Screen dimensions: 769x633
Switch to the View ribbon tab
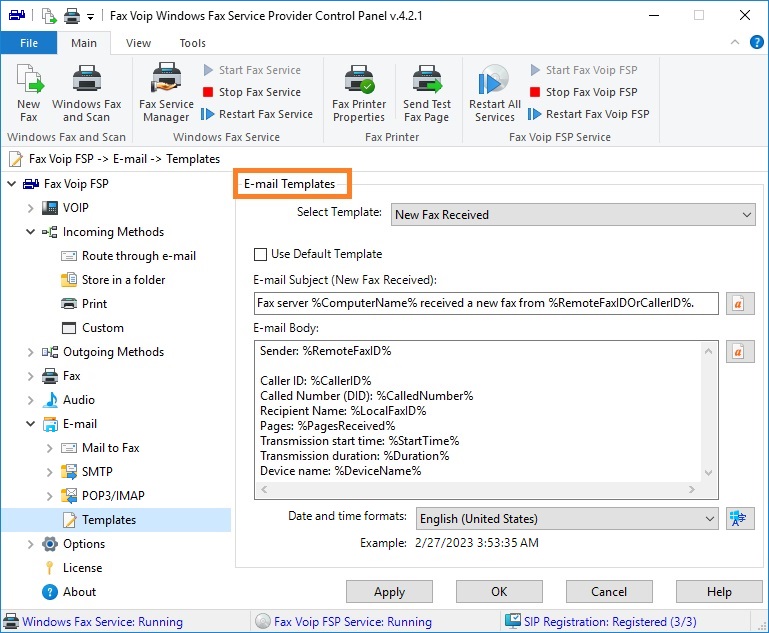(138, 43)
